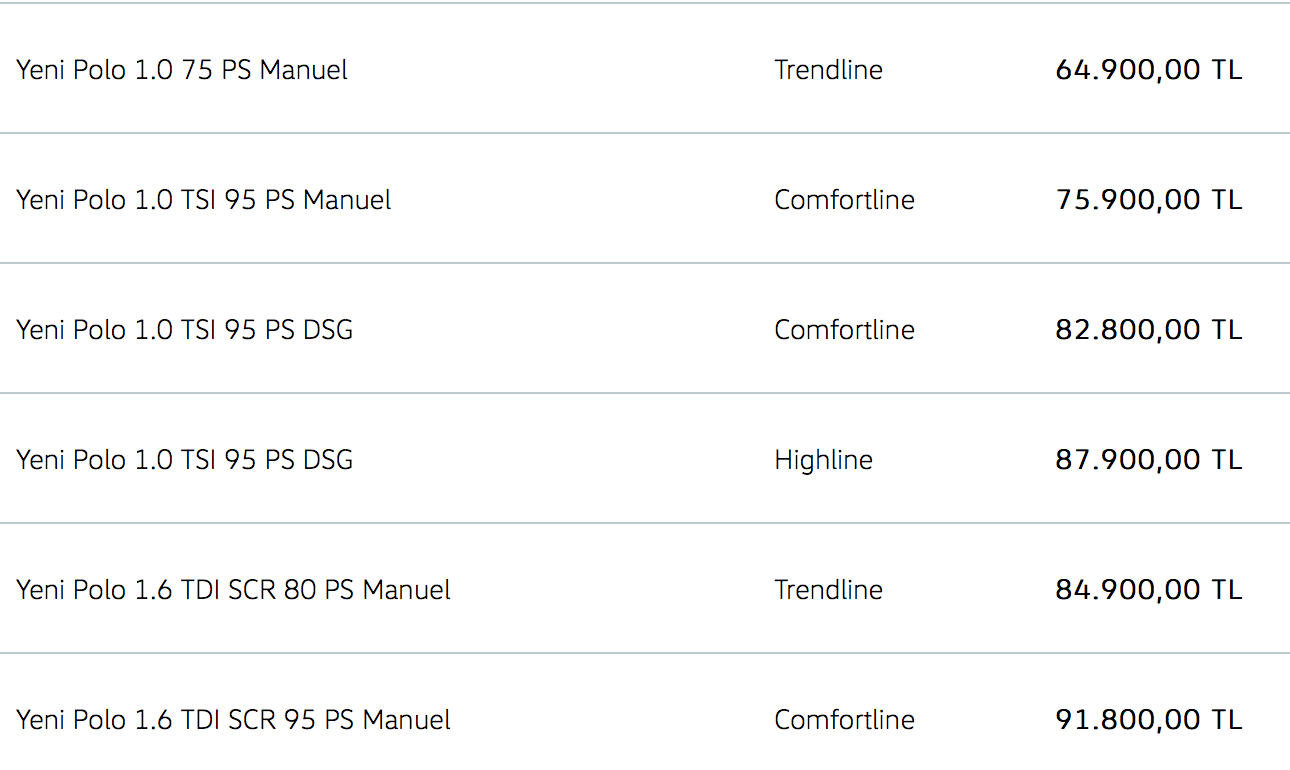1290x770 pixels.
Task: Select the 1.0 TSI DSG model in Highline row
Action: tap(184, 460)
